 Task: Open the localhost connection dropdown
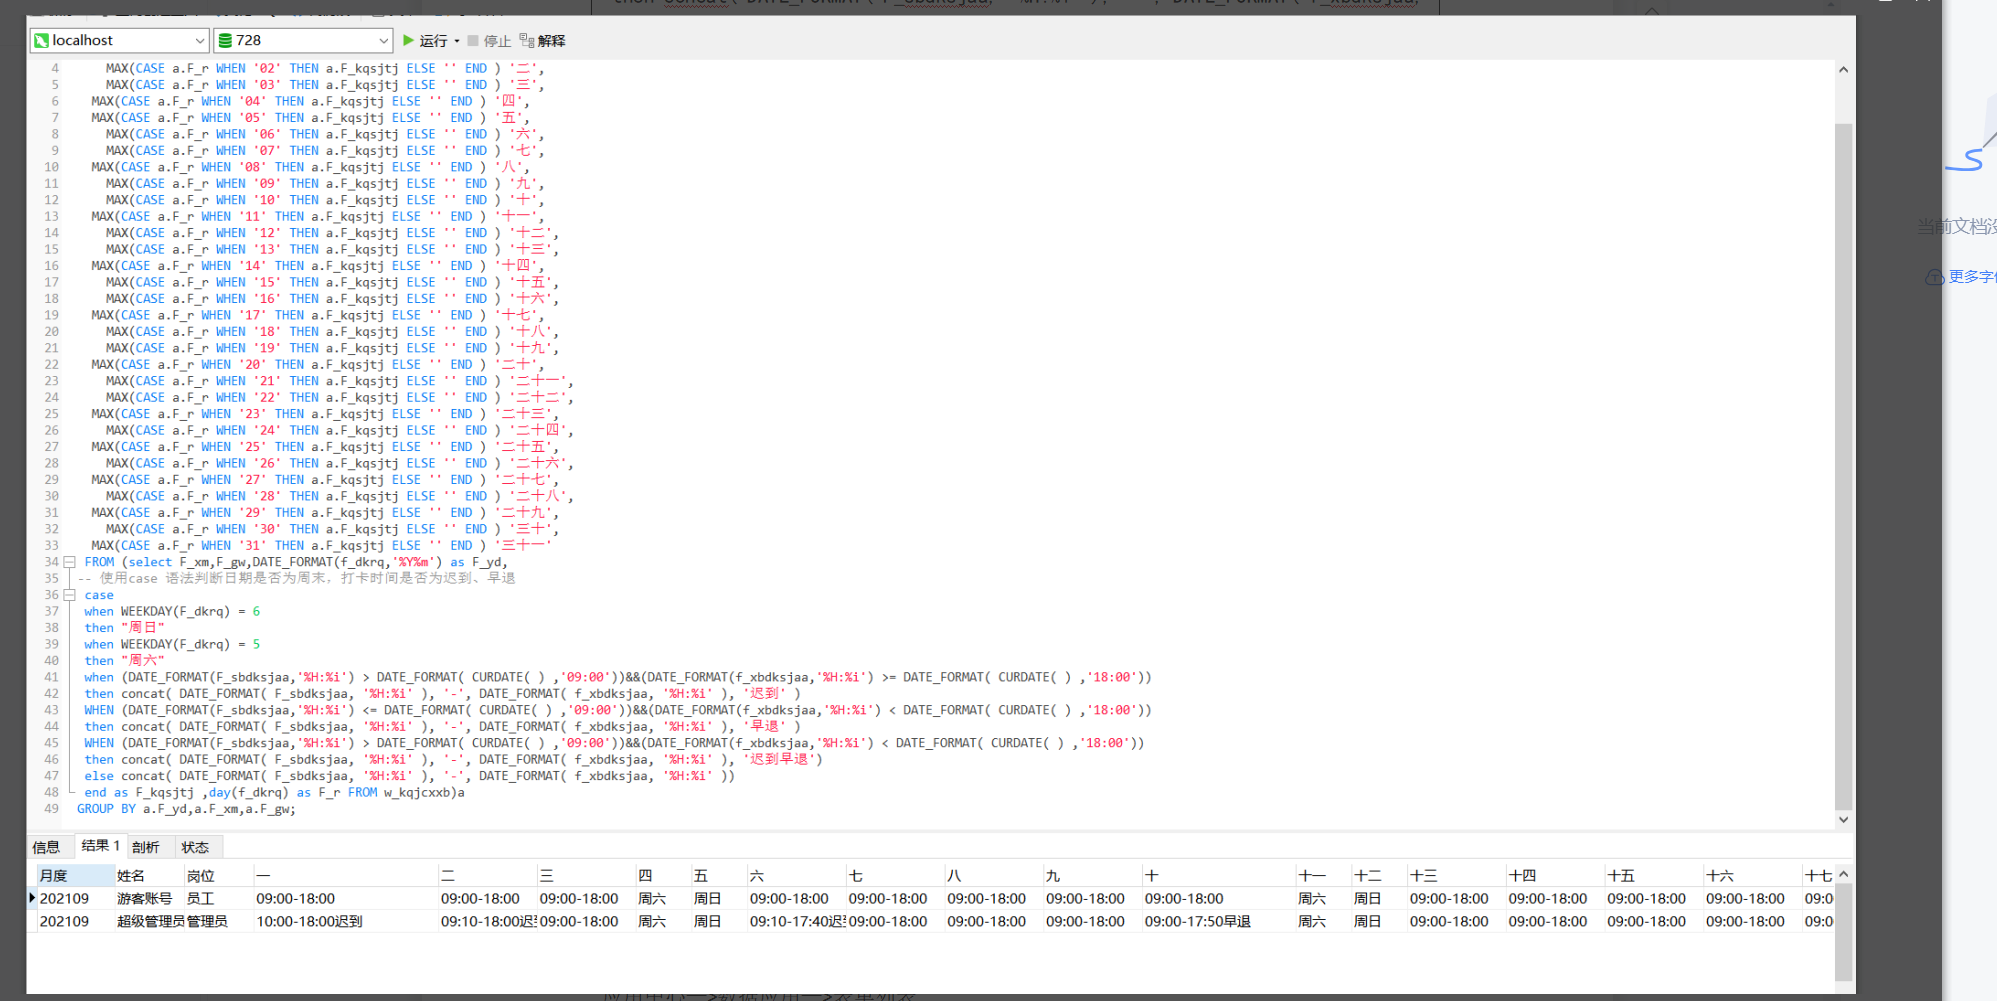point(199,41)
